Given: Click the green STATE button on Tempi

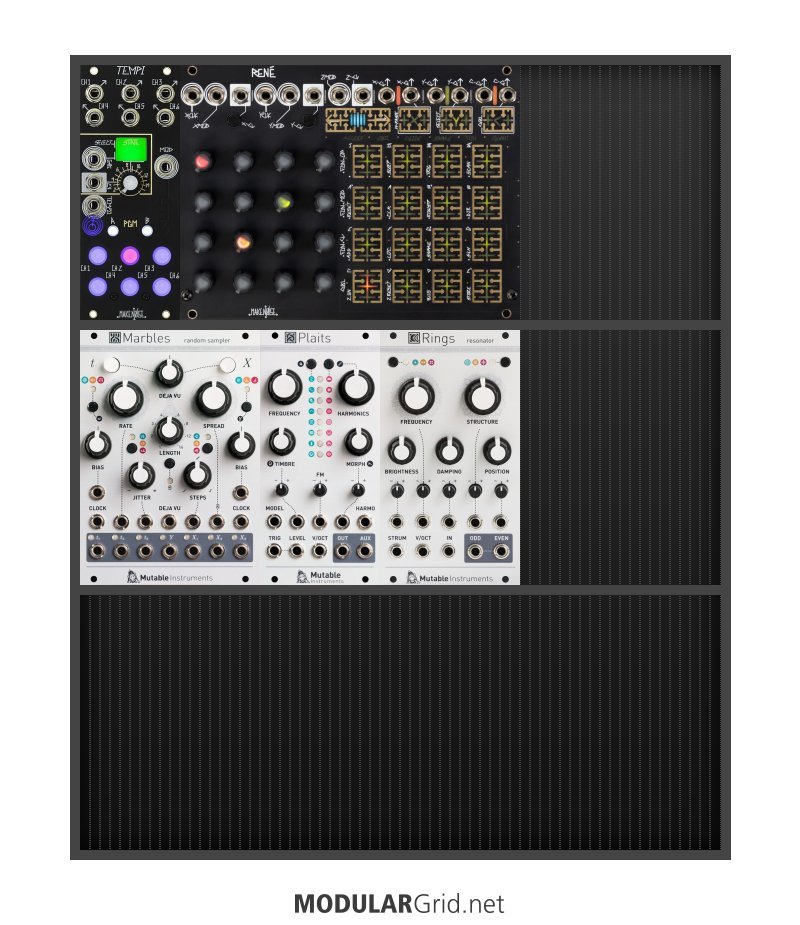Looking at the screenshot, I should pos(130,149).
